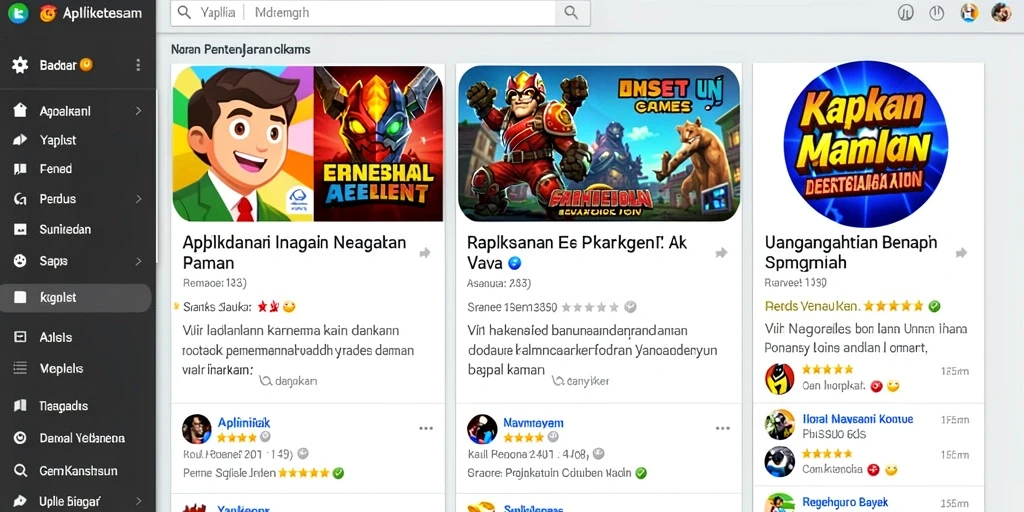Click the Remaoe: 133) text in first card
The image size is (1024, 512).
(214, 283)
